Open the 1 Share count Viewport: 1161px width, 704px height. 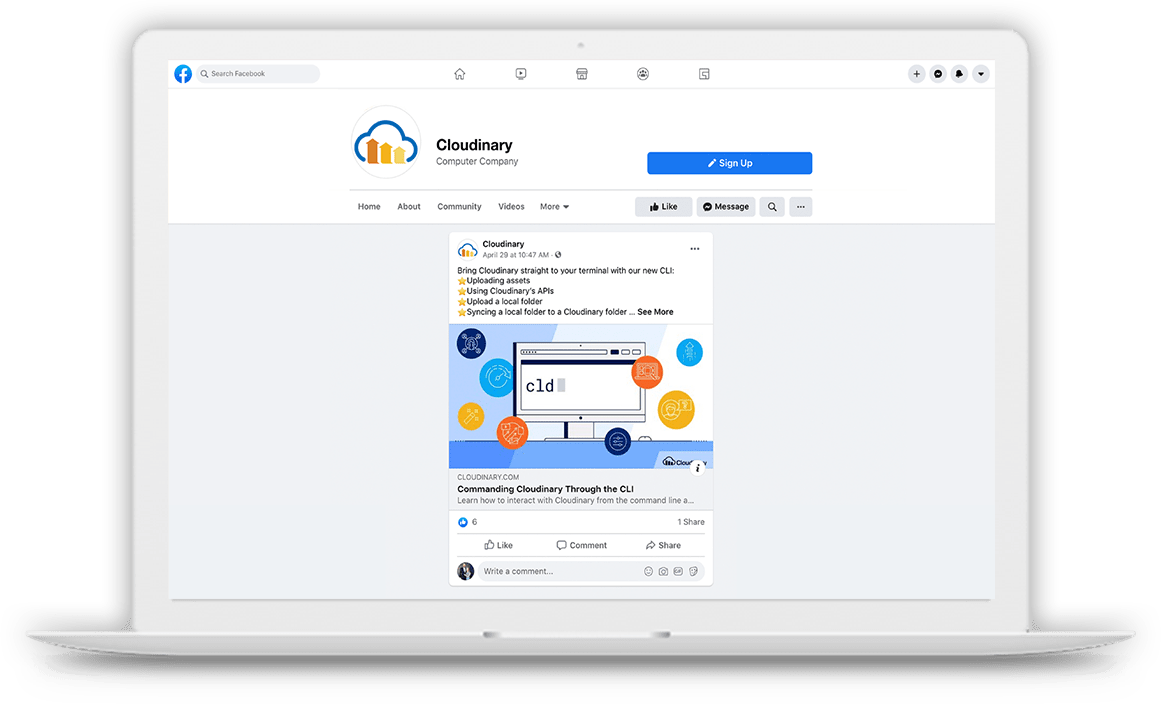pos(691,522)
